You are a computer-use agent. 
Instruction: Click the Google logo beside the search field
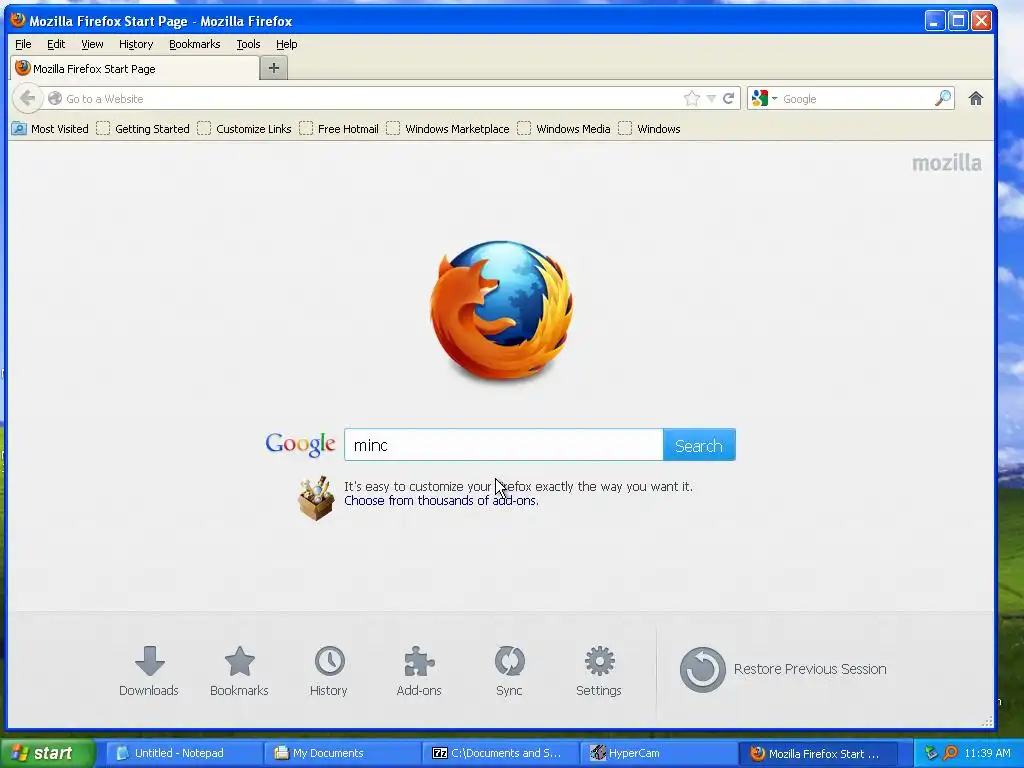[x=300, y=445]
